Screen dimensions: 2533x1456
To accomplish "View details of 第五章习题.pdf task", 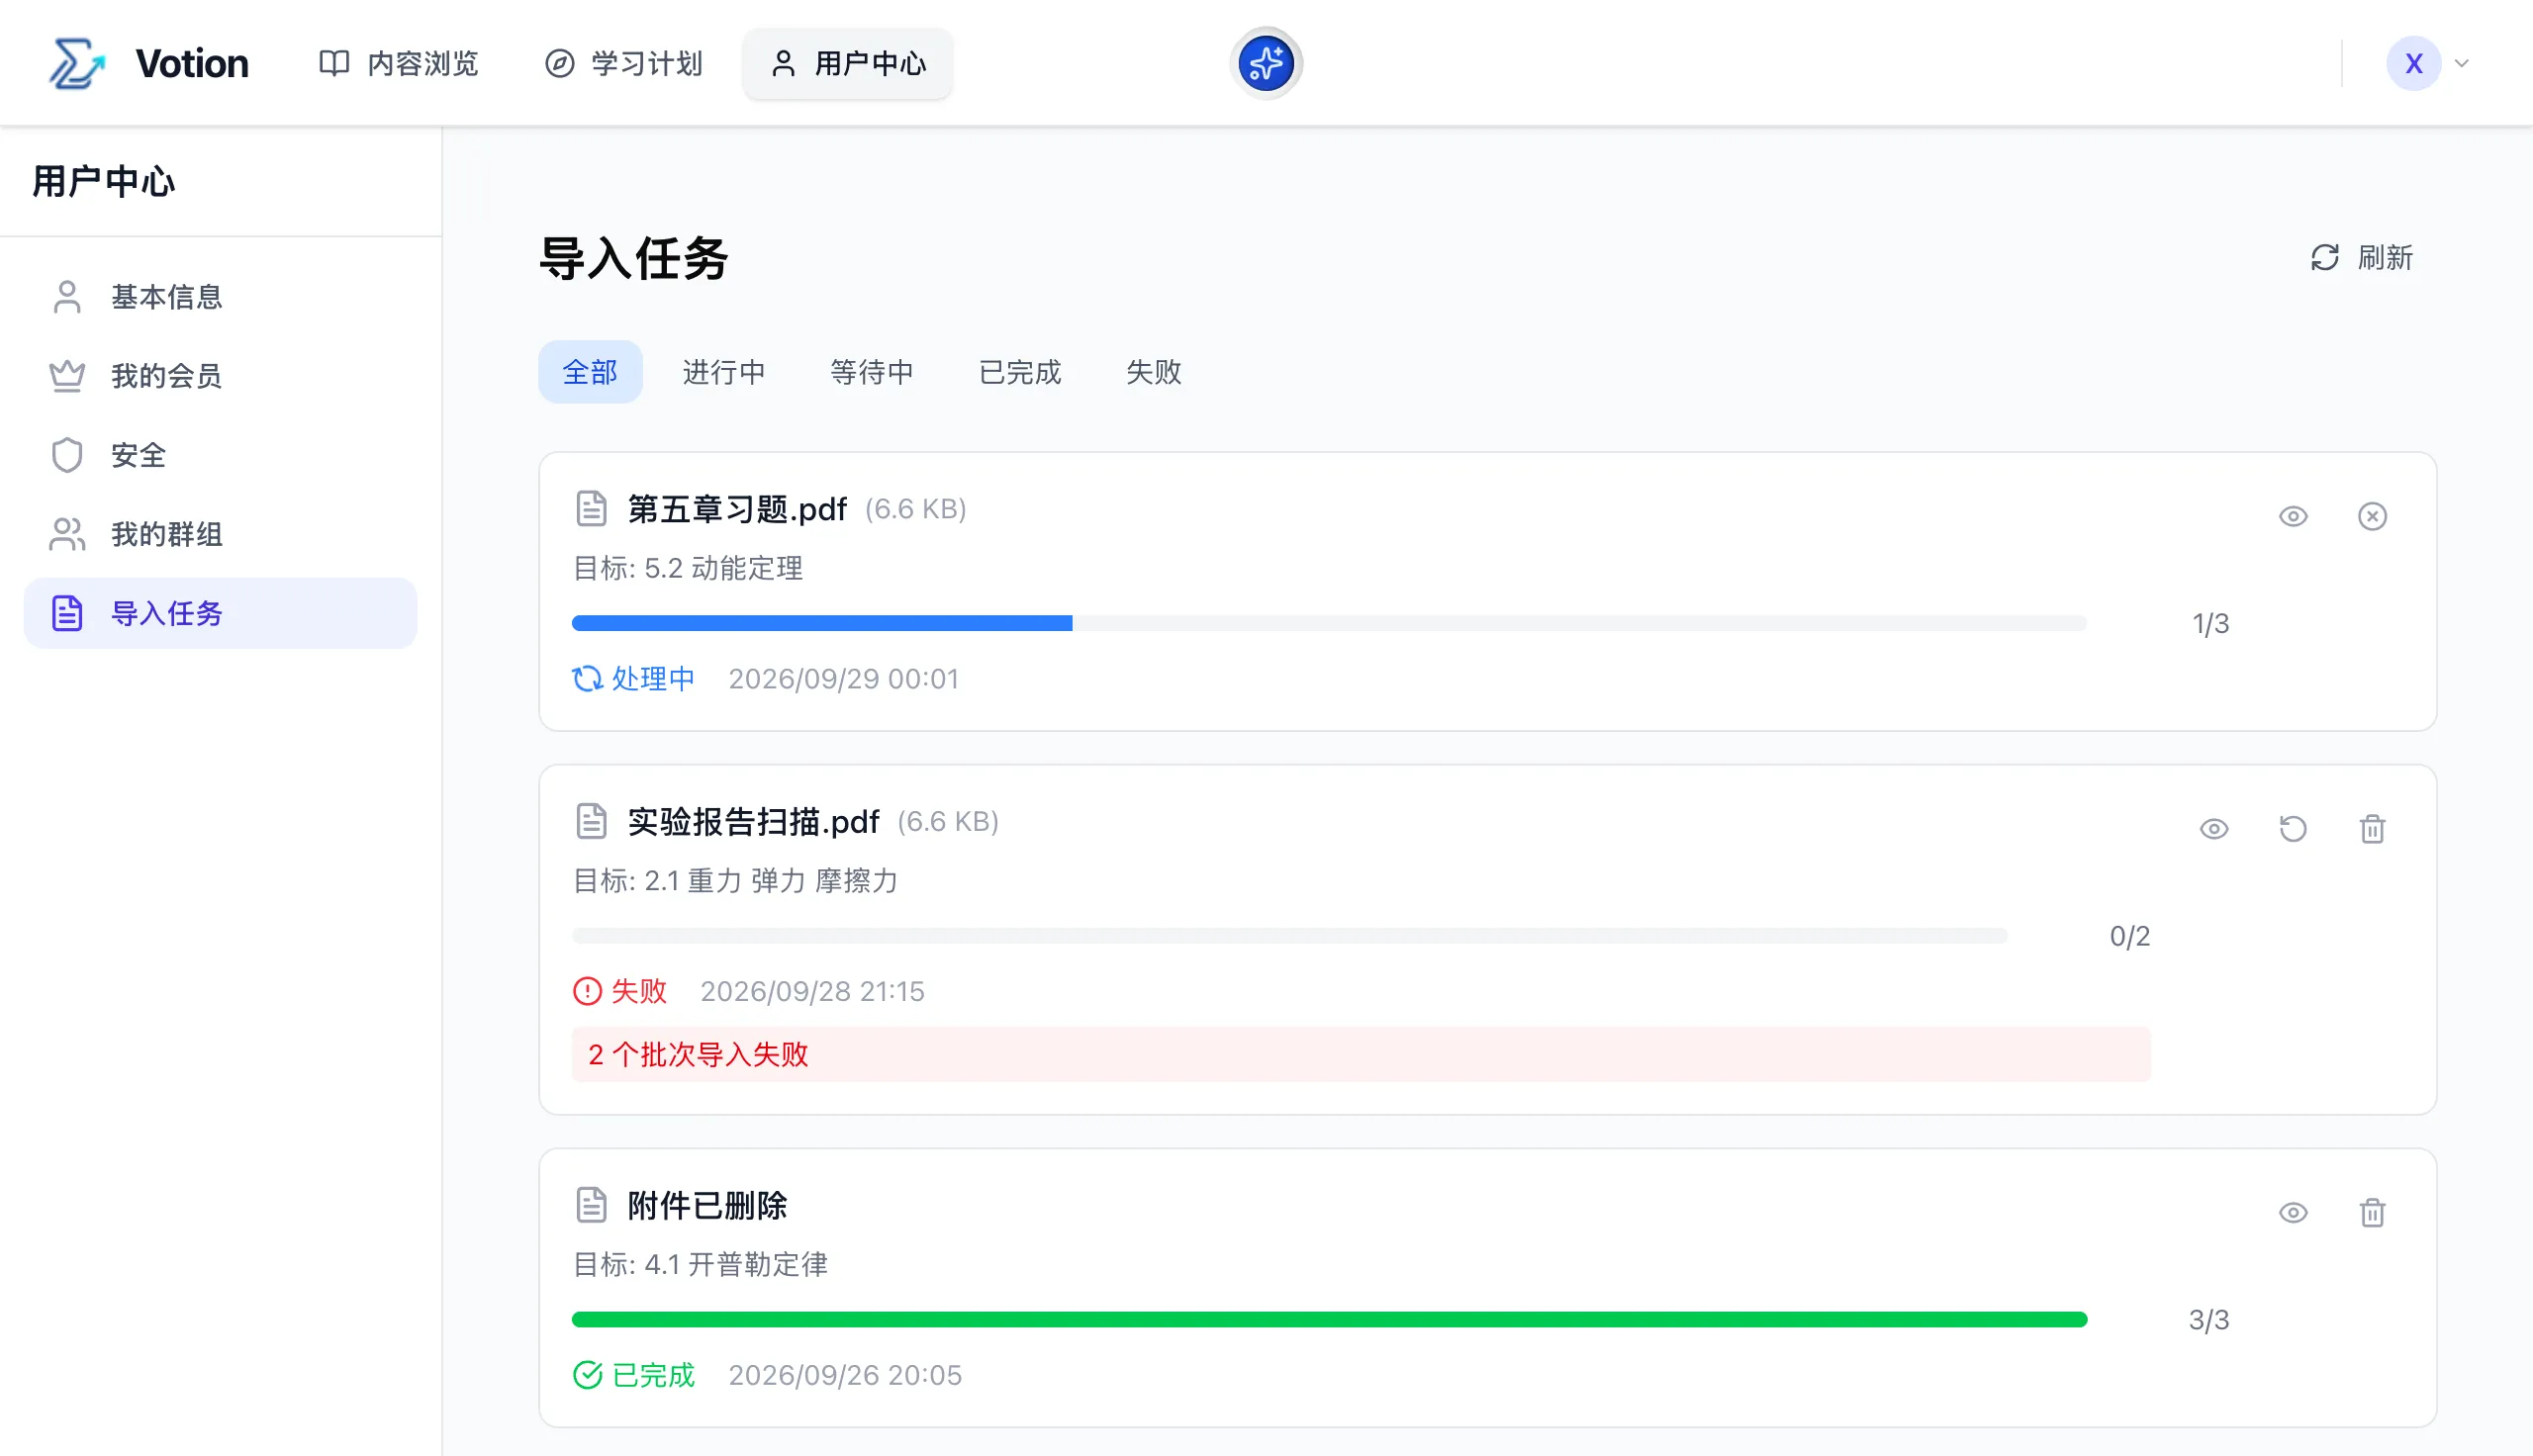I will click(2293, 516).
